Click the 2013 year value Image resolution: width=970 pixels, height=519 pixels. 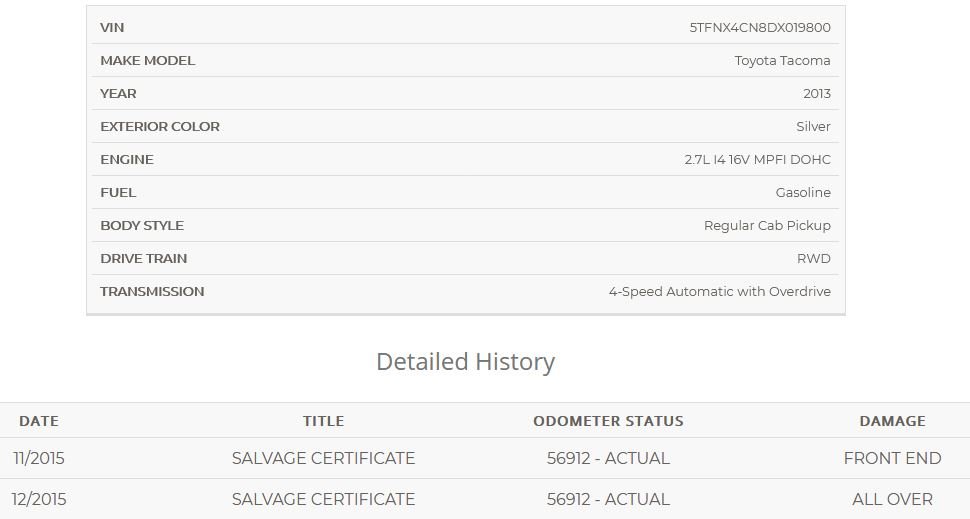(817, 93)
